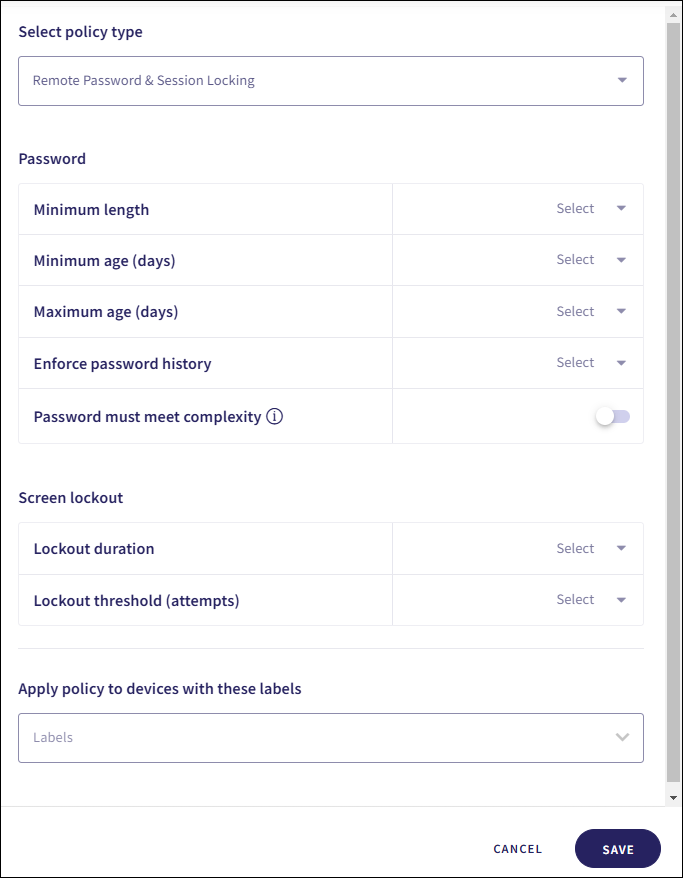Click CANCEL to discard changes

click(517, 848)
